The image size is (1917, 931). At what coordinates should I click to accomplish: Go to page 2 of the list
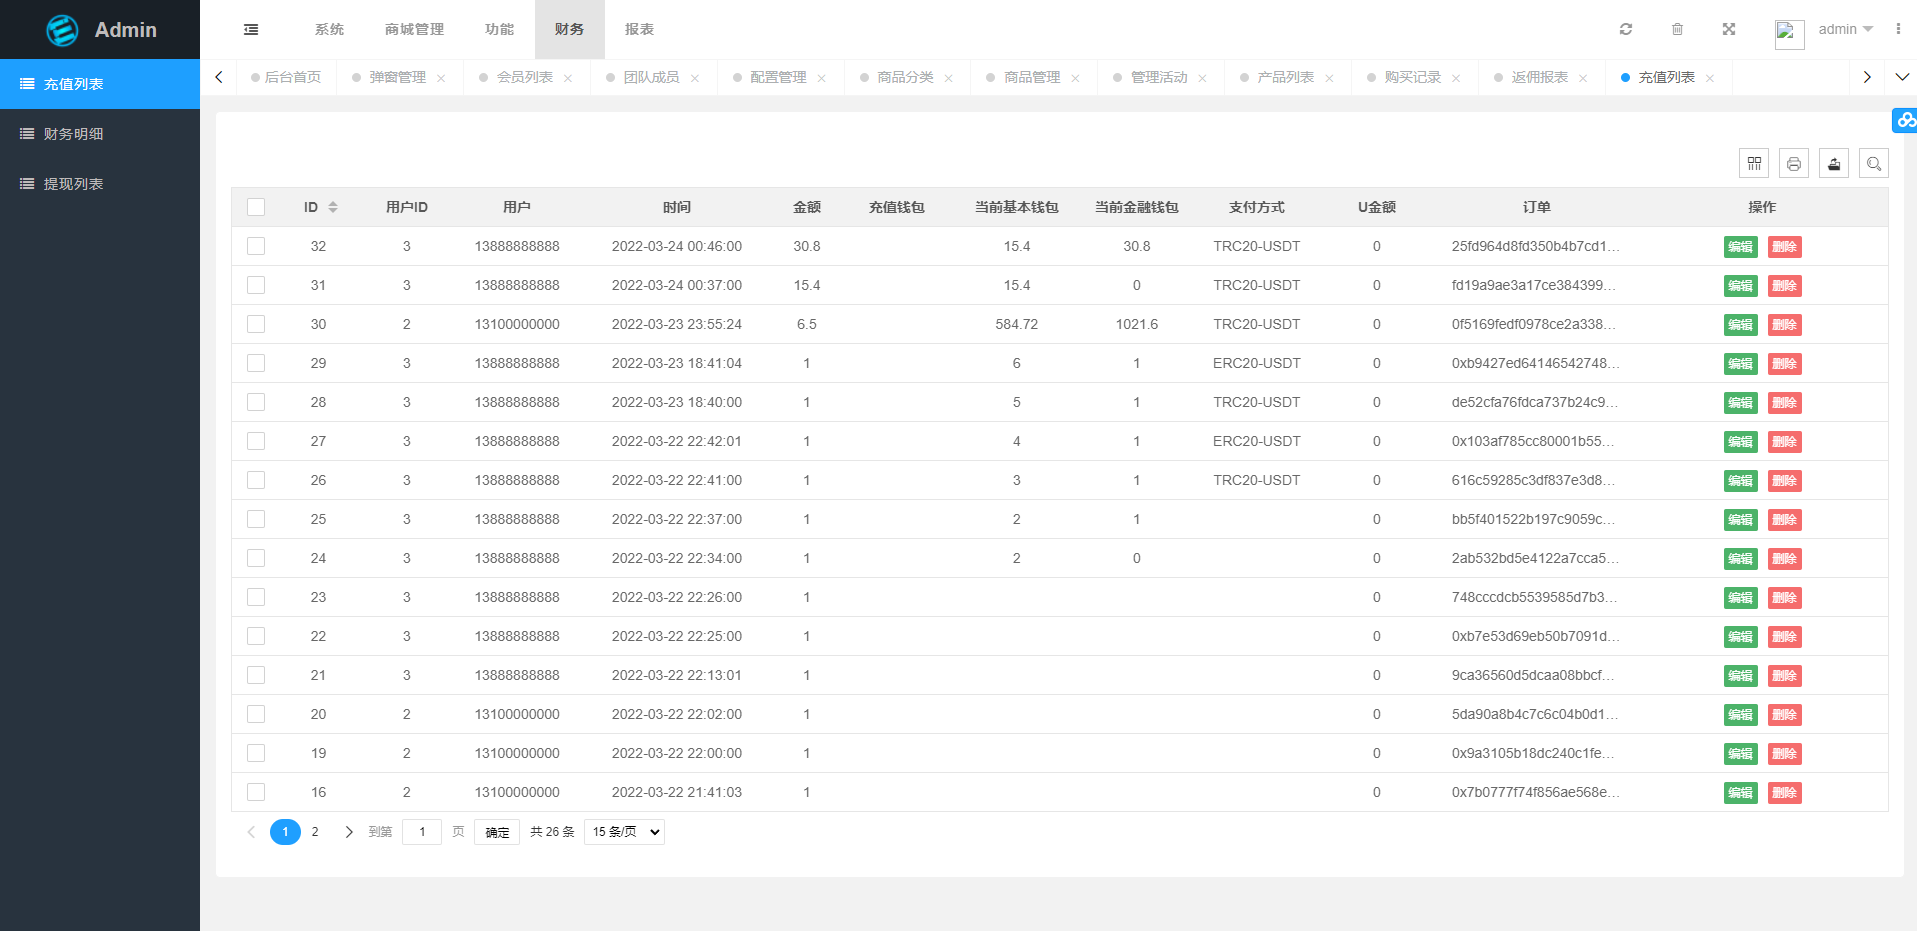(315, 831)
